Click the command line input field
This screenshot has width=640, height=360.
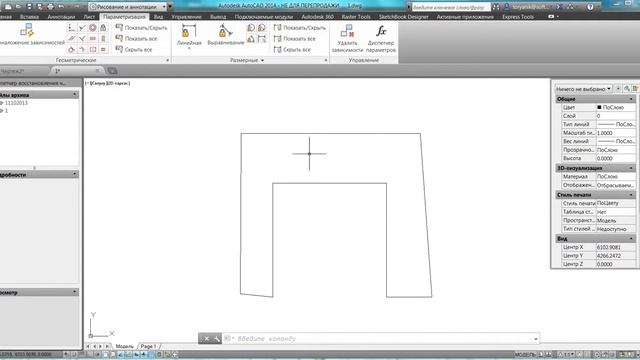click(x=380, y=339)
